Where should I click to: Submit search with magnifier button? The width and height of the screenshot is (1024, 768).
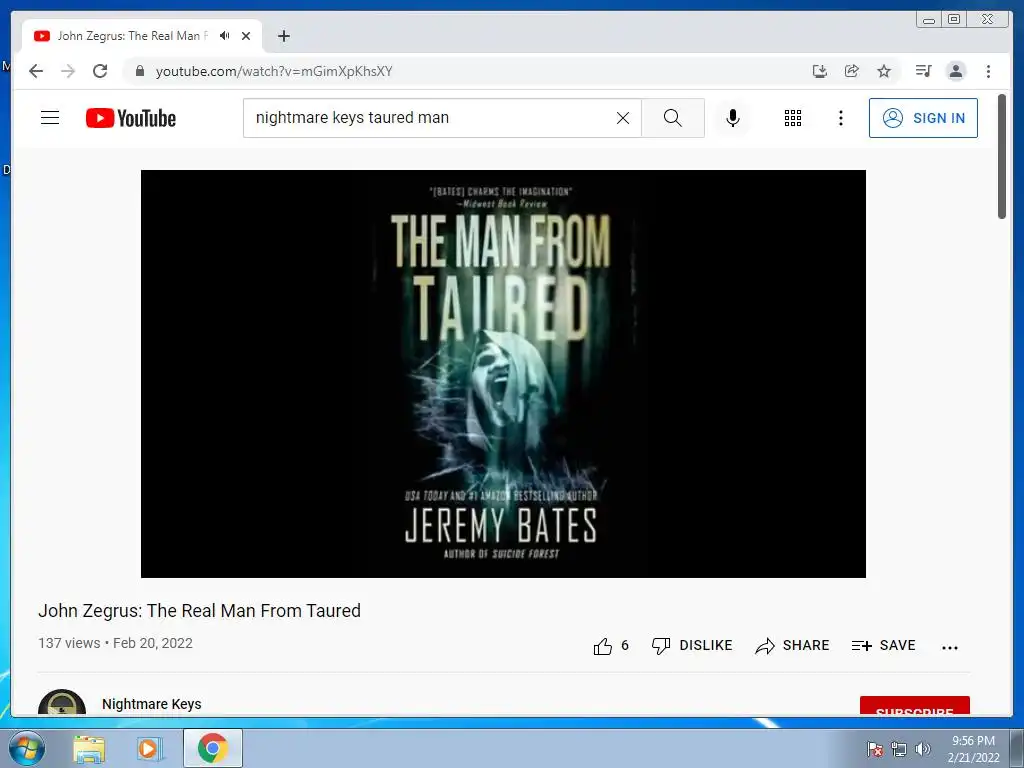(x=673, y=118)
